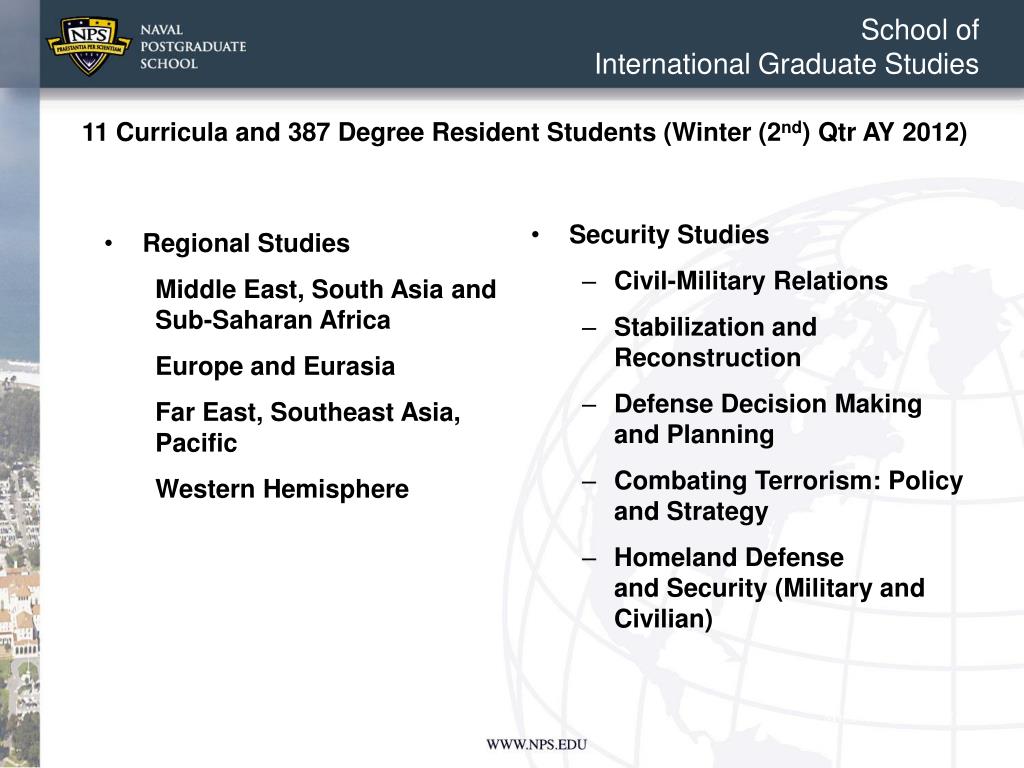Click 'Homeland Defense and Security' item
Image resolution: width=1024 pixels, height=768 pixels.
pos(769,588)
